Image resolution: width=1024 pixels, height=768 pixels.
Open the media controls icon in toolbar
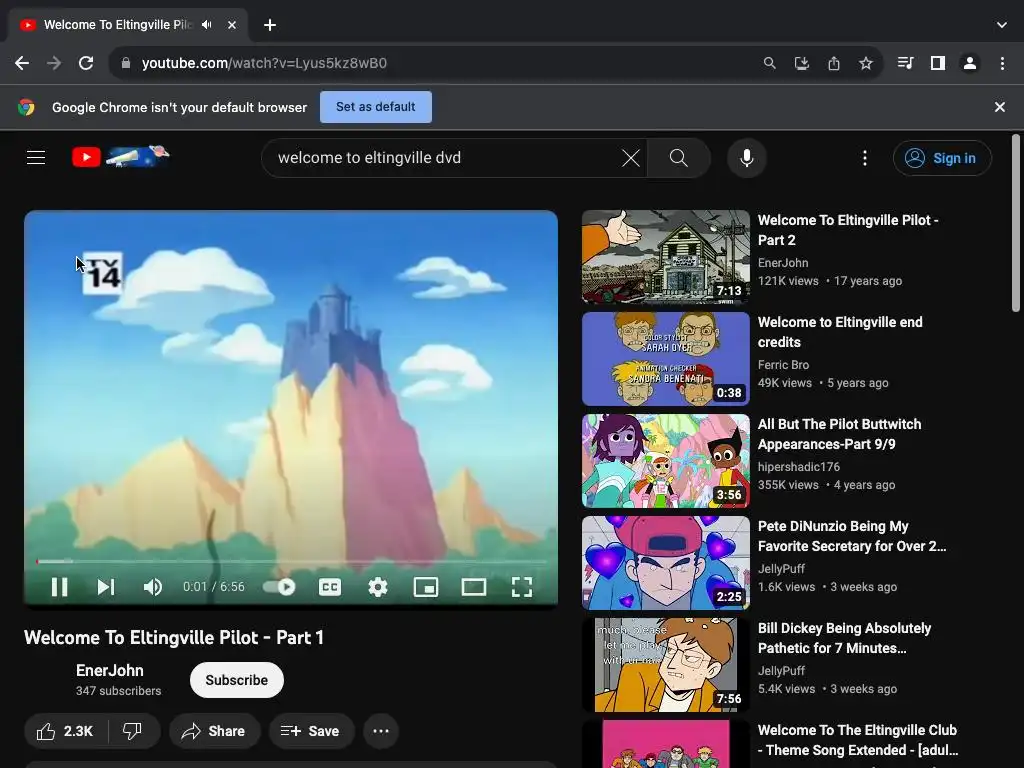click(905, 63)
